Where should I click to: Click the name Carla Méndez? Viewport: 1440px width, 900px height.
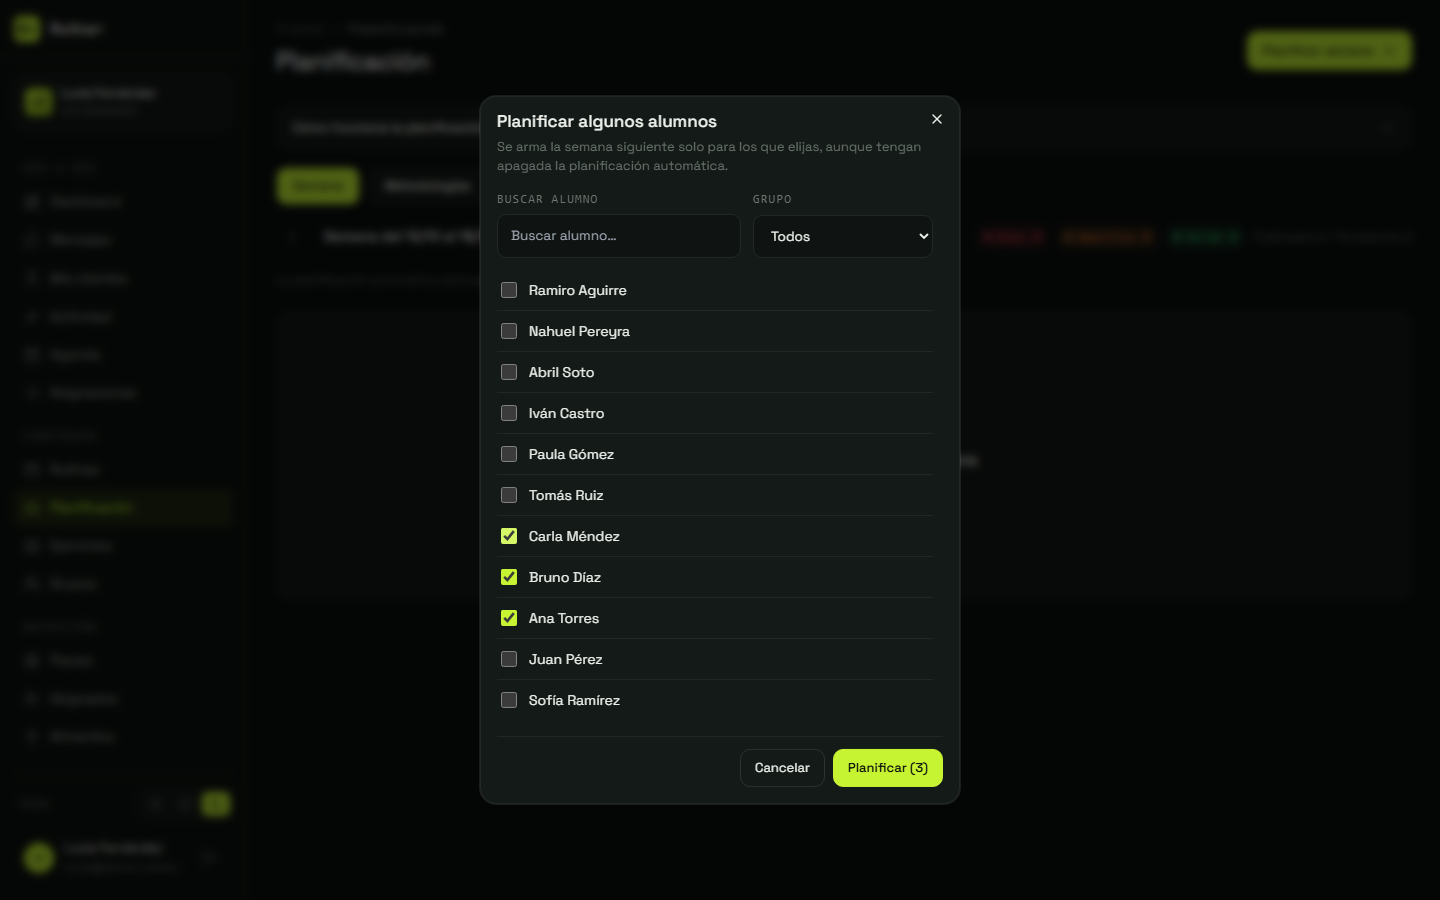pyautogui.click(x=574, y=536)
